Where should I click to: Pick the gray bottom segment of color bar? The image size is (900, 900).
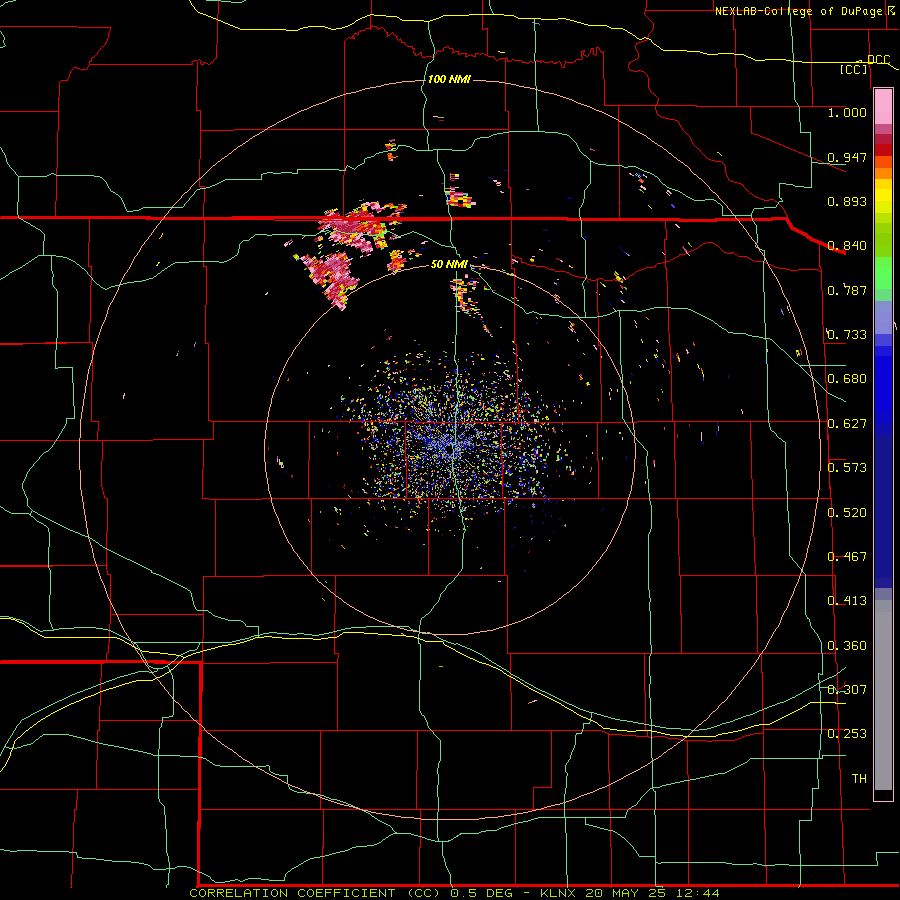point(883,700)
